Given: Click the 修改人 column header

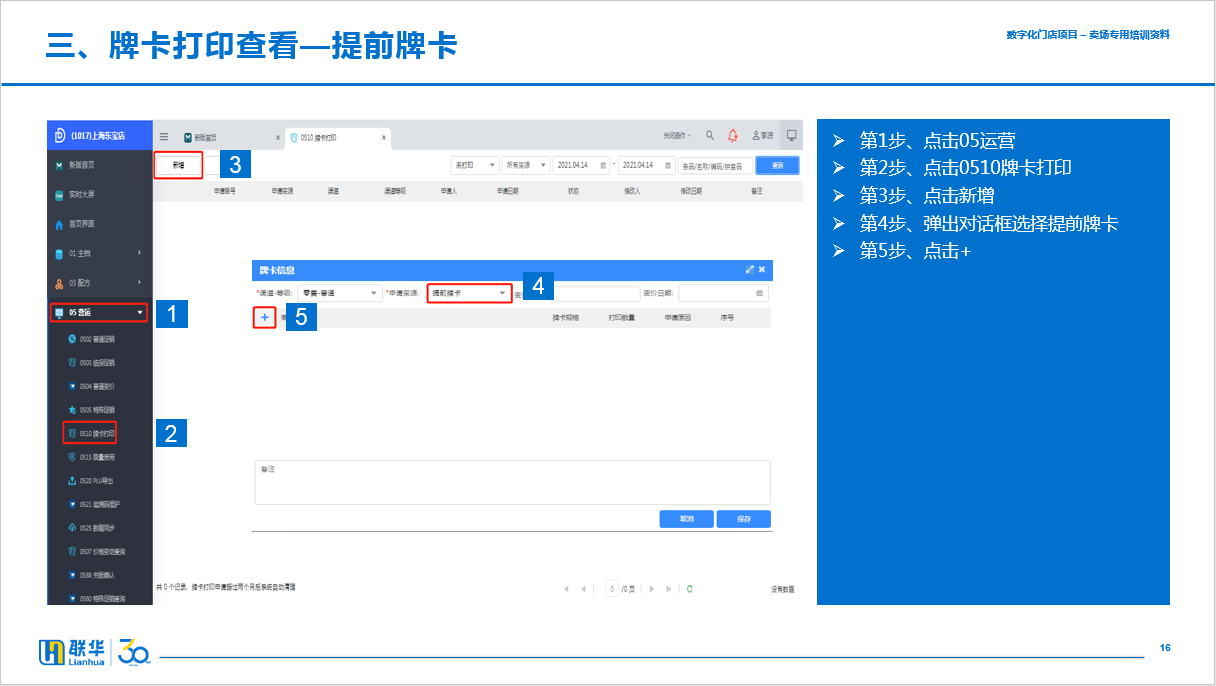Looking at the screenshot, I should coord(632,190).
